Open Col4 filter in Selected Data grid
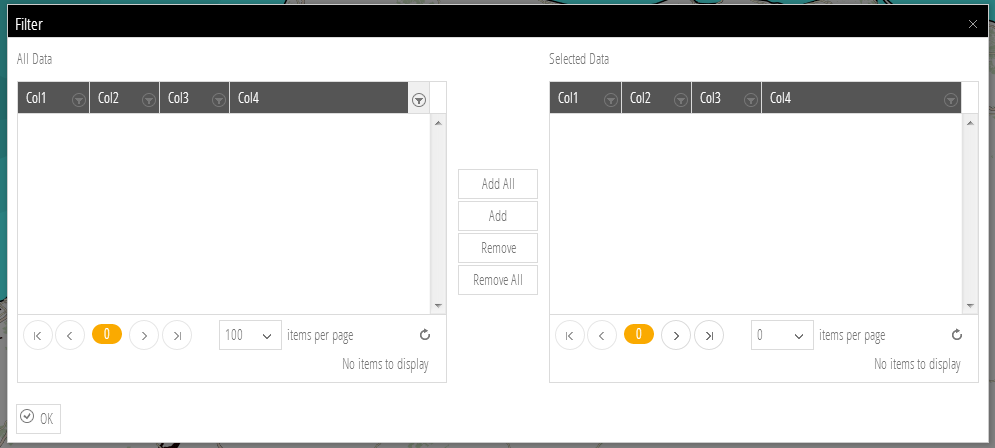The width and height of the screenshot is (995, 448). 951,99
